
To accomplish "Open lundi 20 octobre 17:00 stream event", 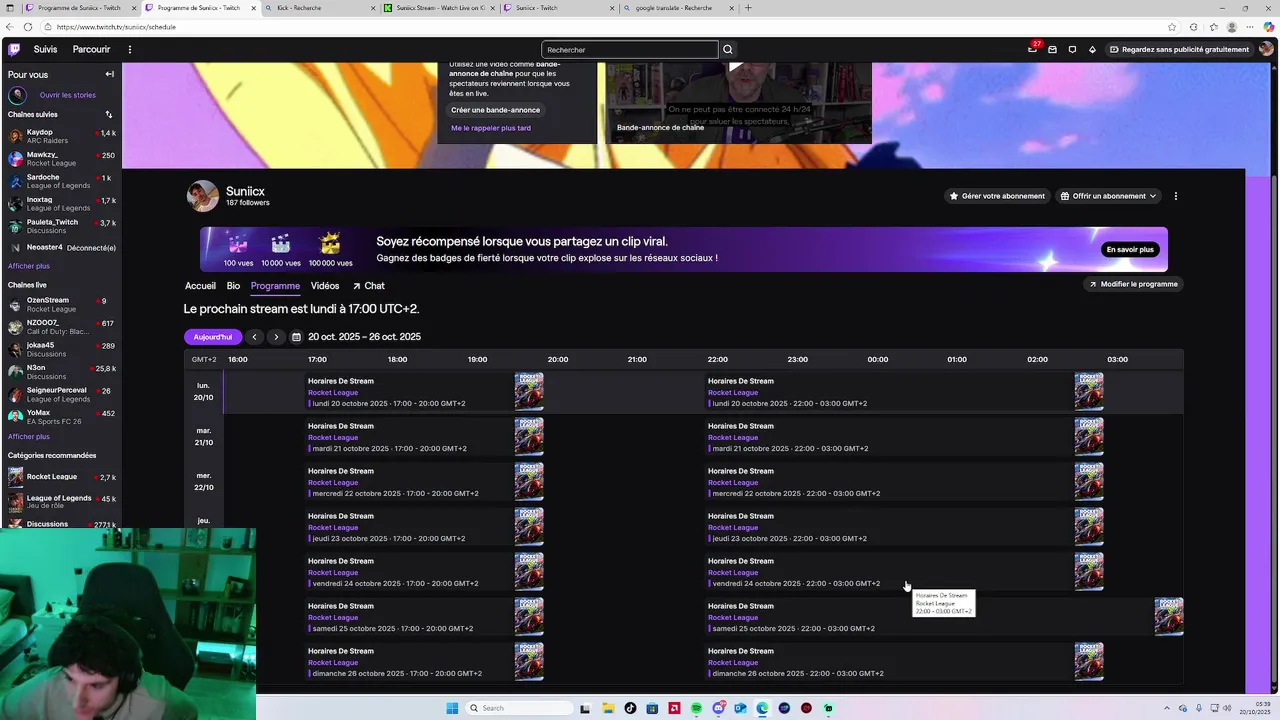I will pos(424,392).
